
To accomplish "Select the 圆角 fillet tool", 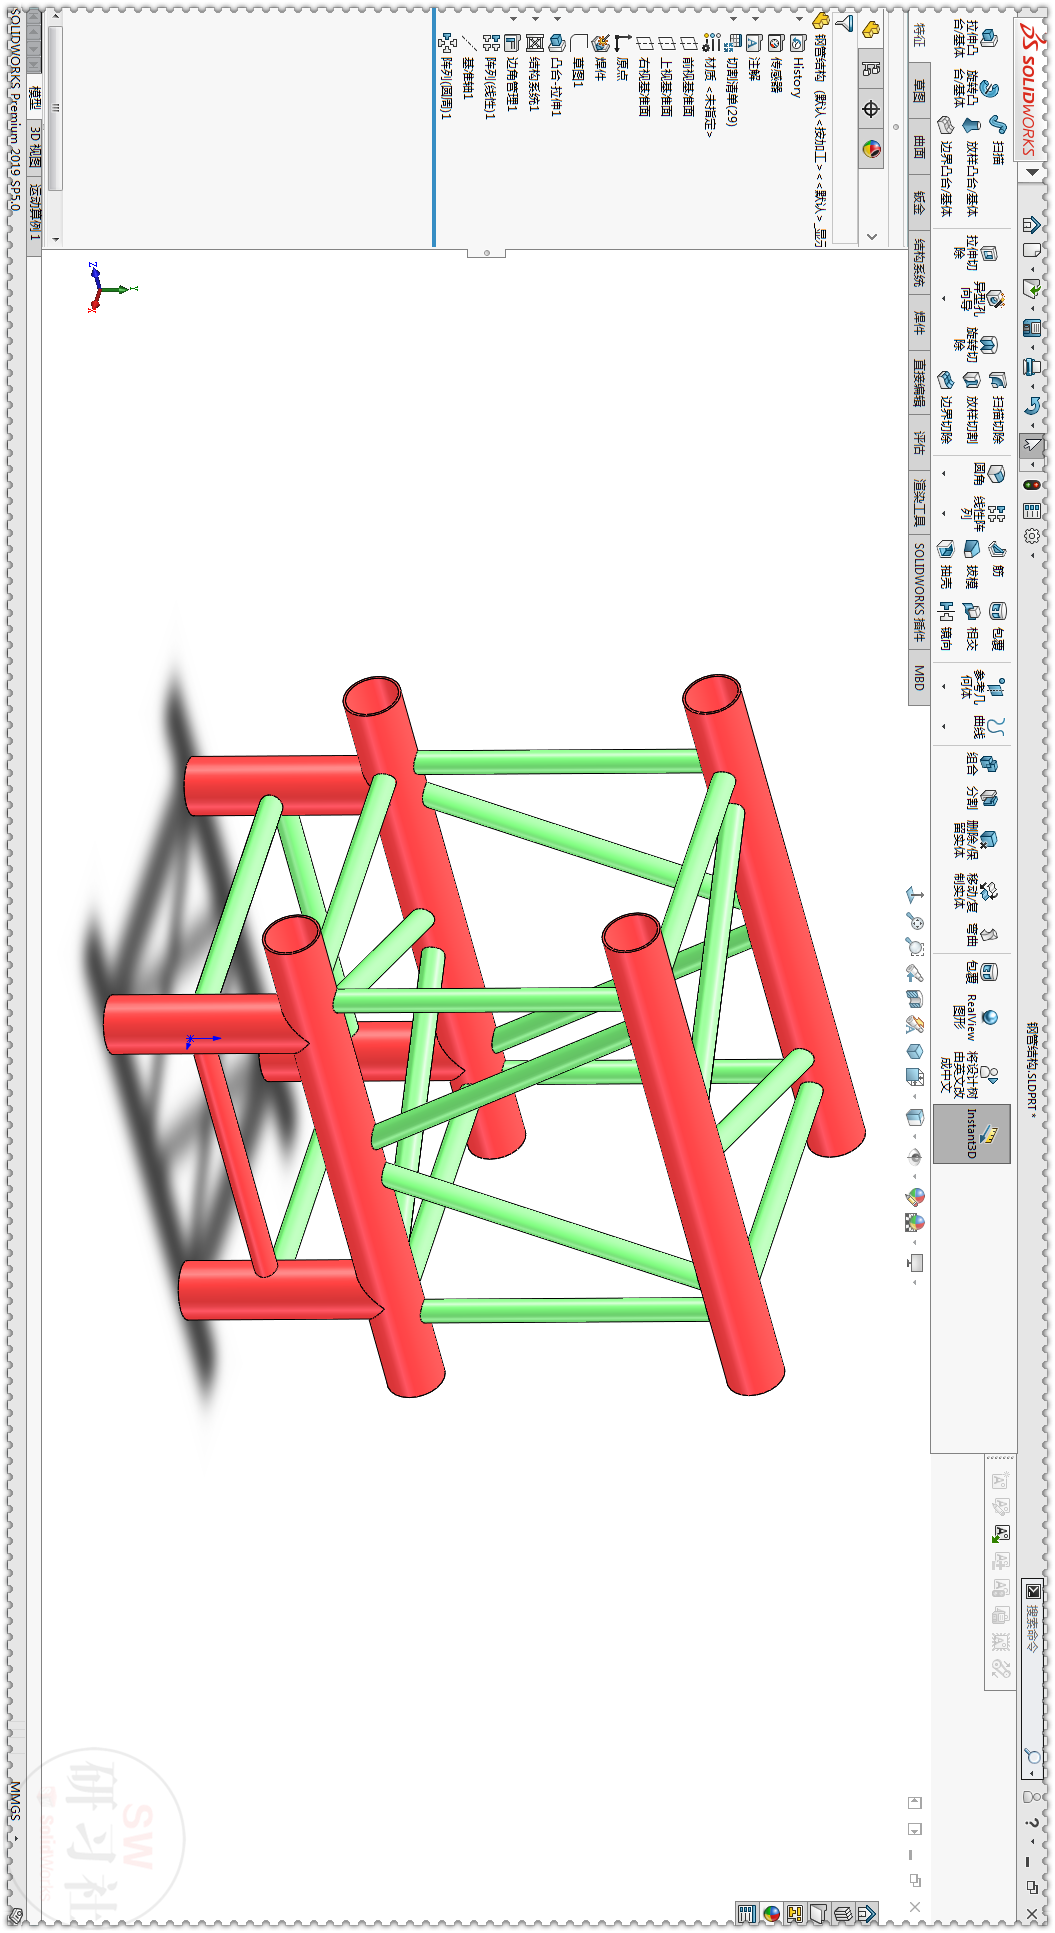I will (x=988, y=474).
